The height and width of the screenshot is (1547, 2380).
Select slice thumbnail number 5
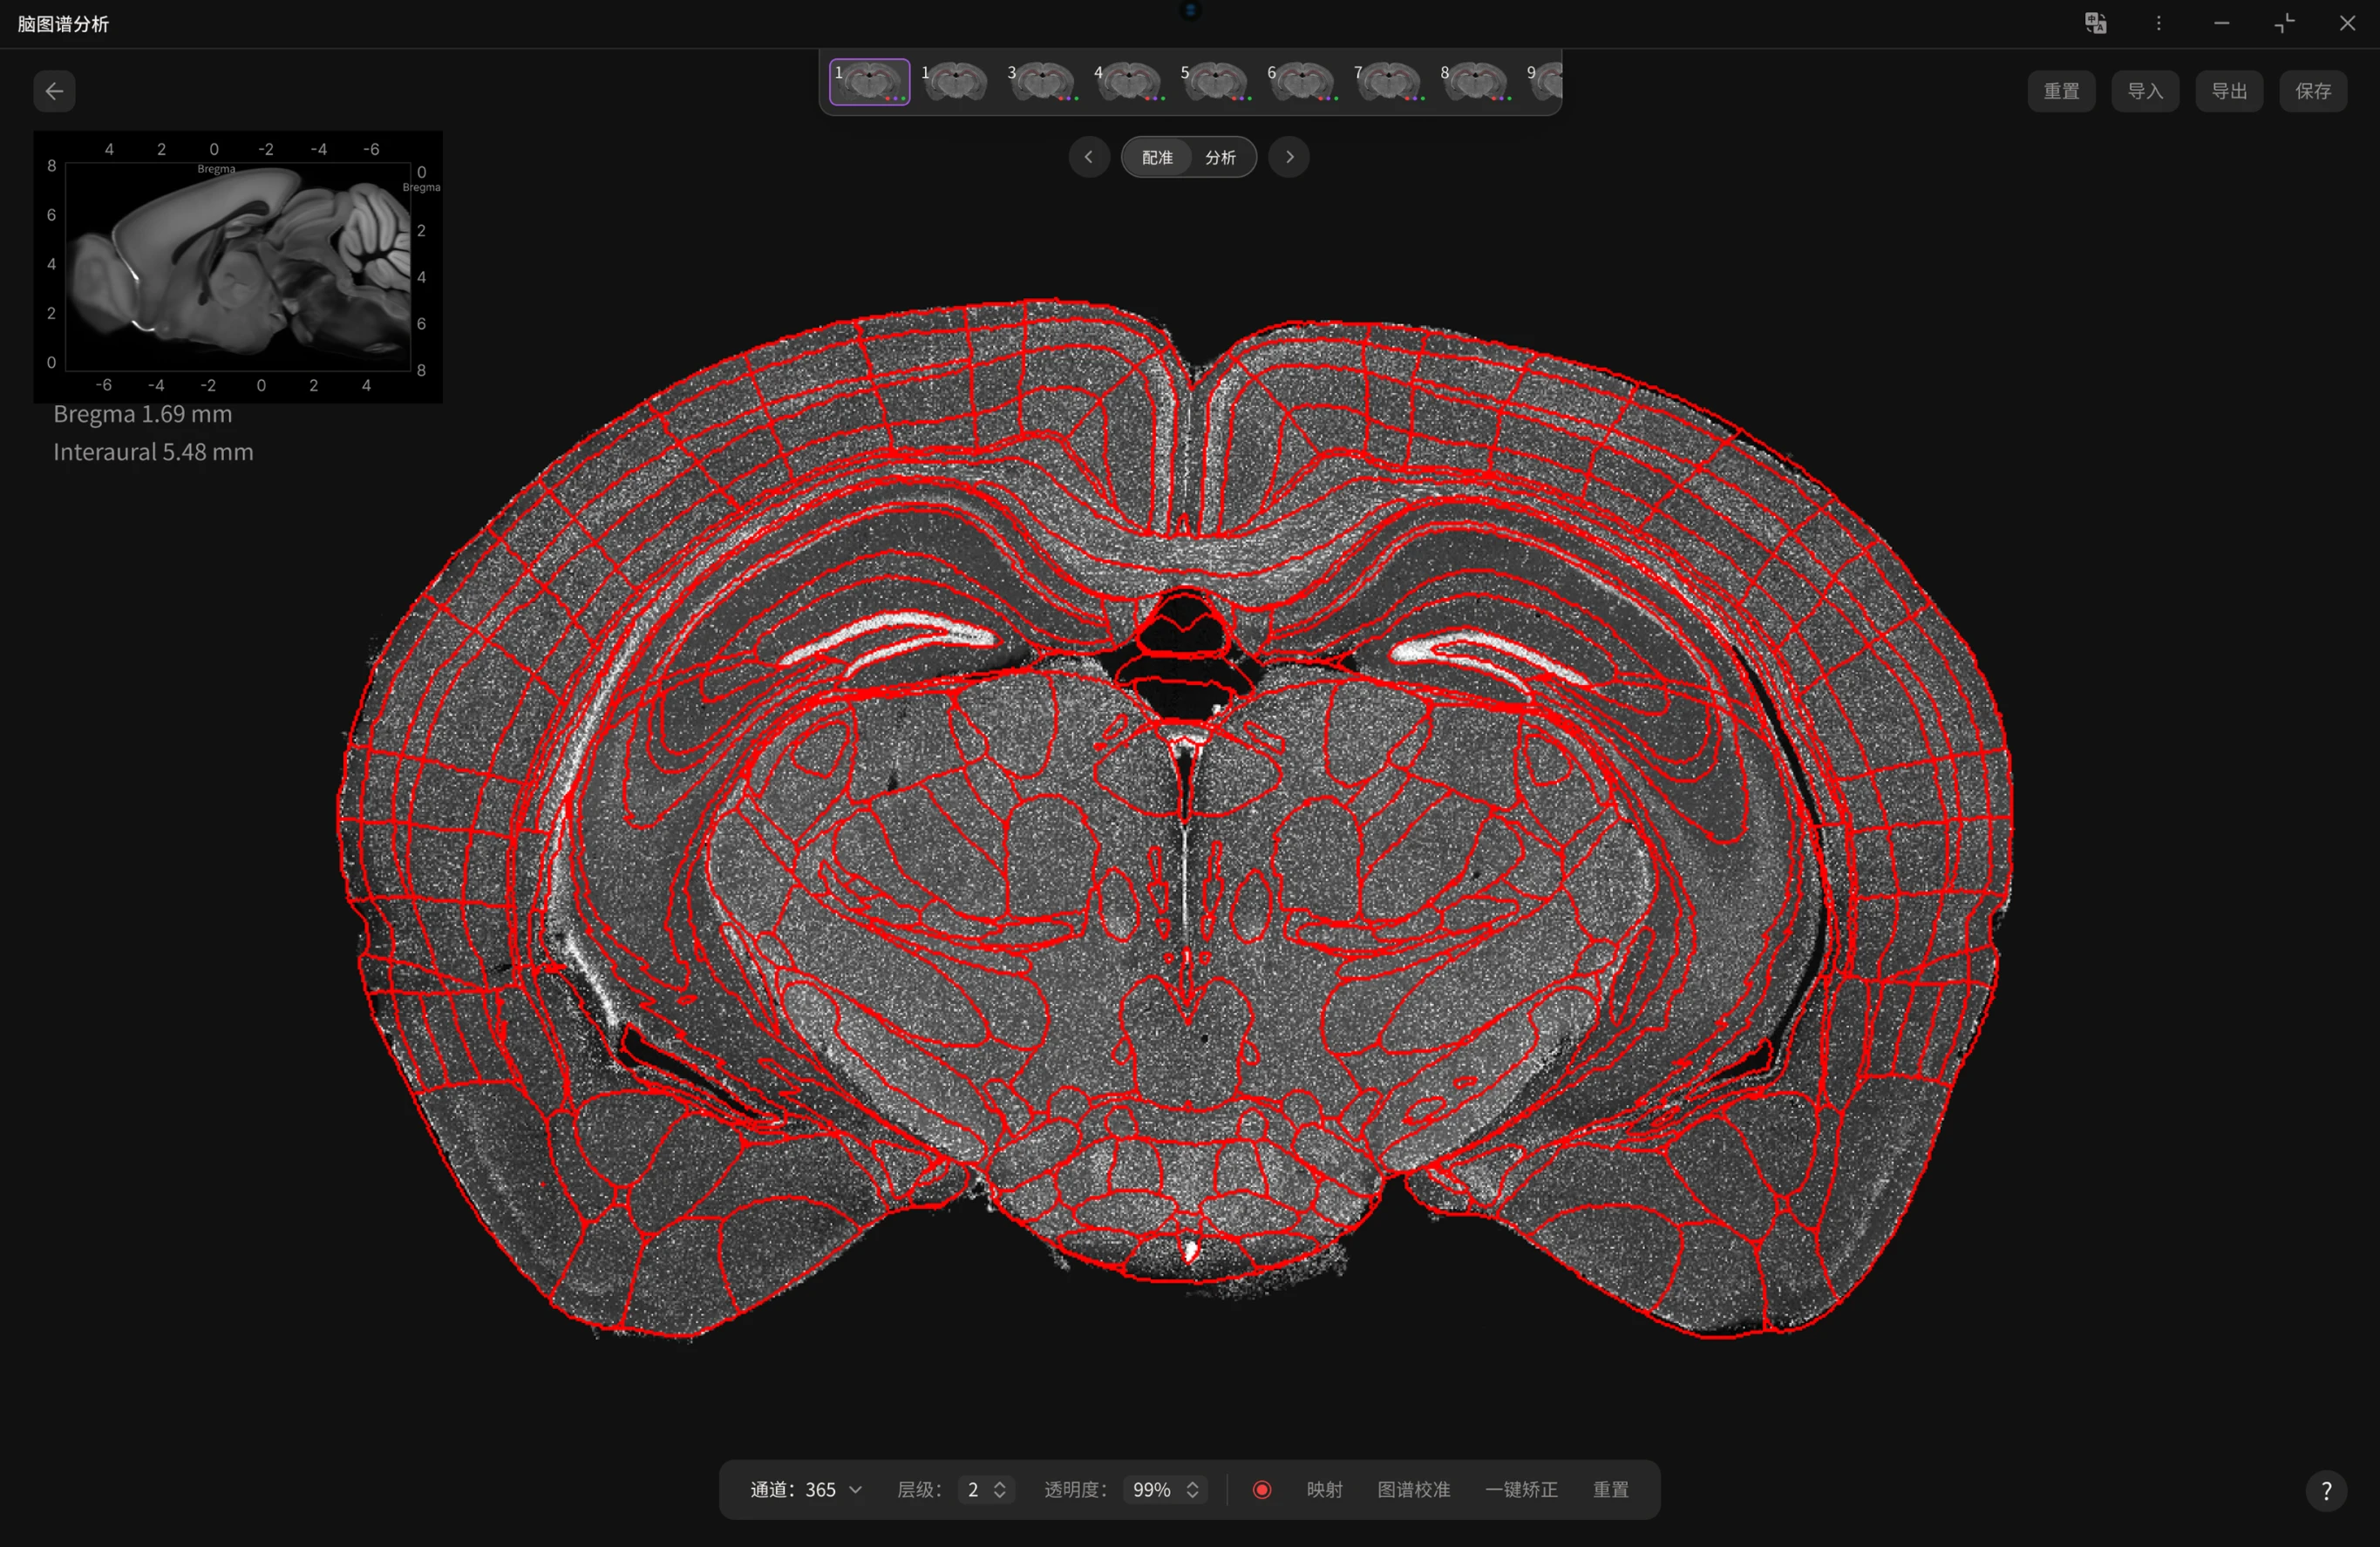[x=1214, y=81]
